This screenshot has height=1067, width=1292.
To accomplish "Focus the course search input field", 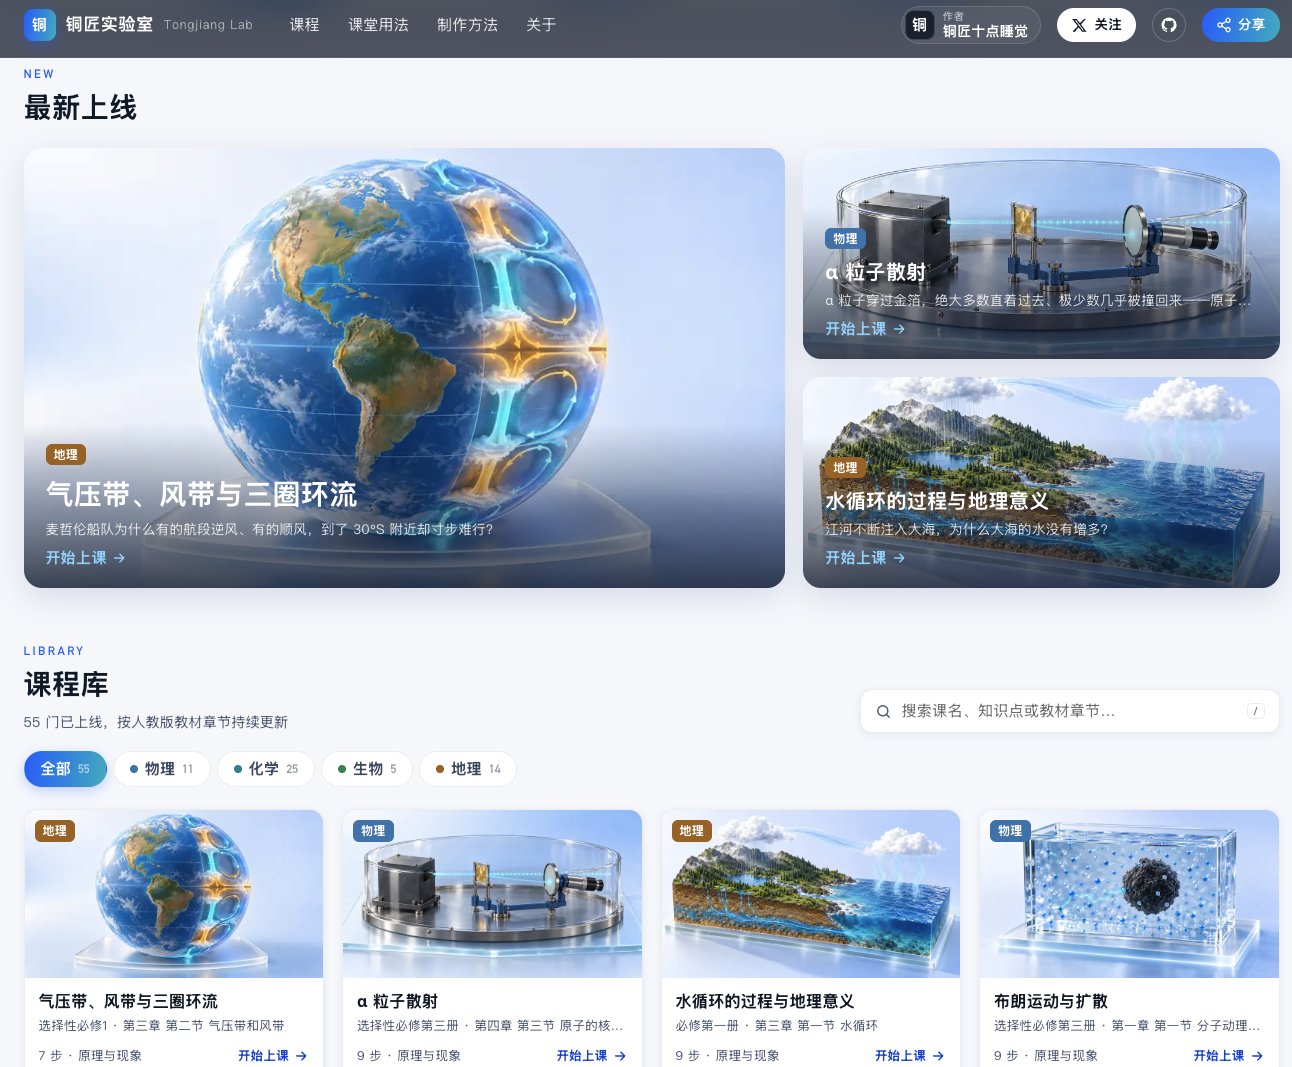I will click(1070, 711).
